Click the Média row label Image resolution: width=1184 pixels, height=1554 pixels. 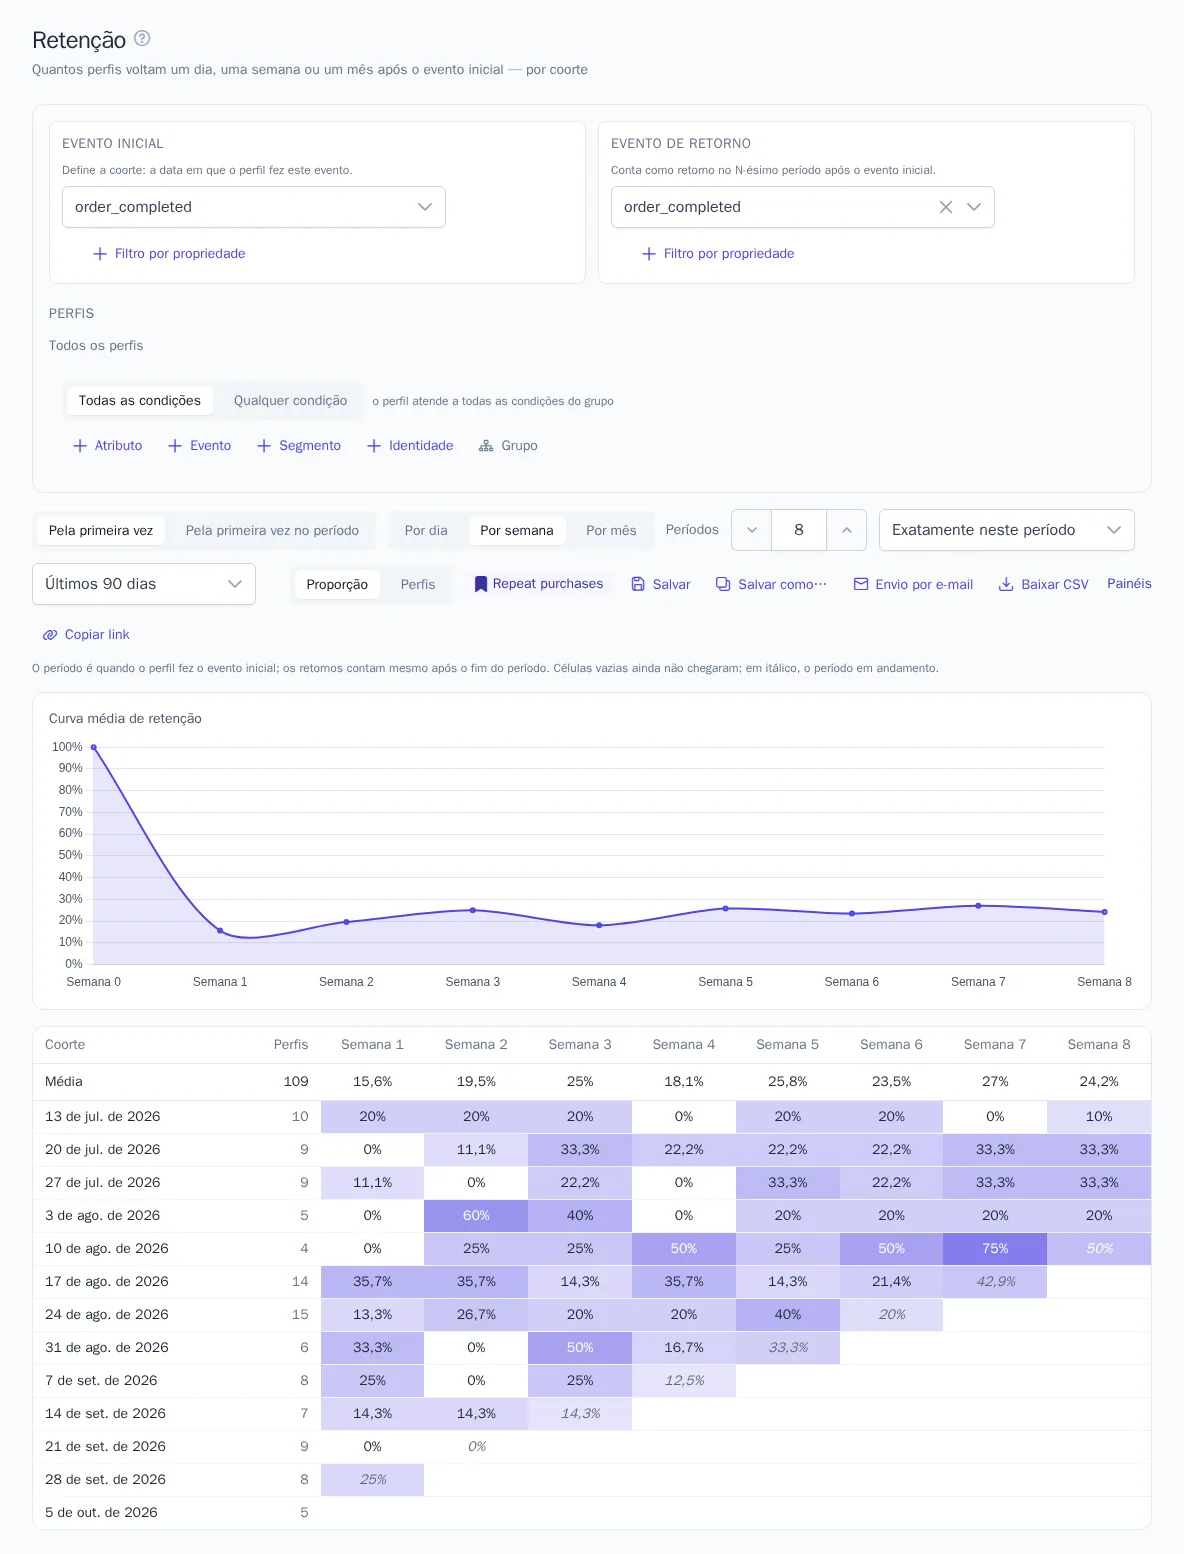(64, 1082)
